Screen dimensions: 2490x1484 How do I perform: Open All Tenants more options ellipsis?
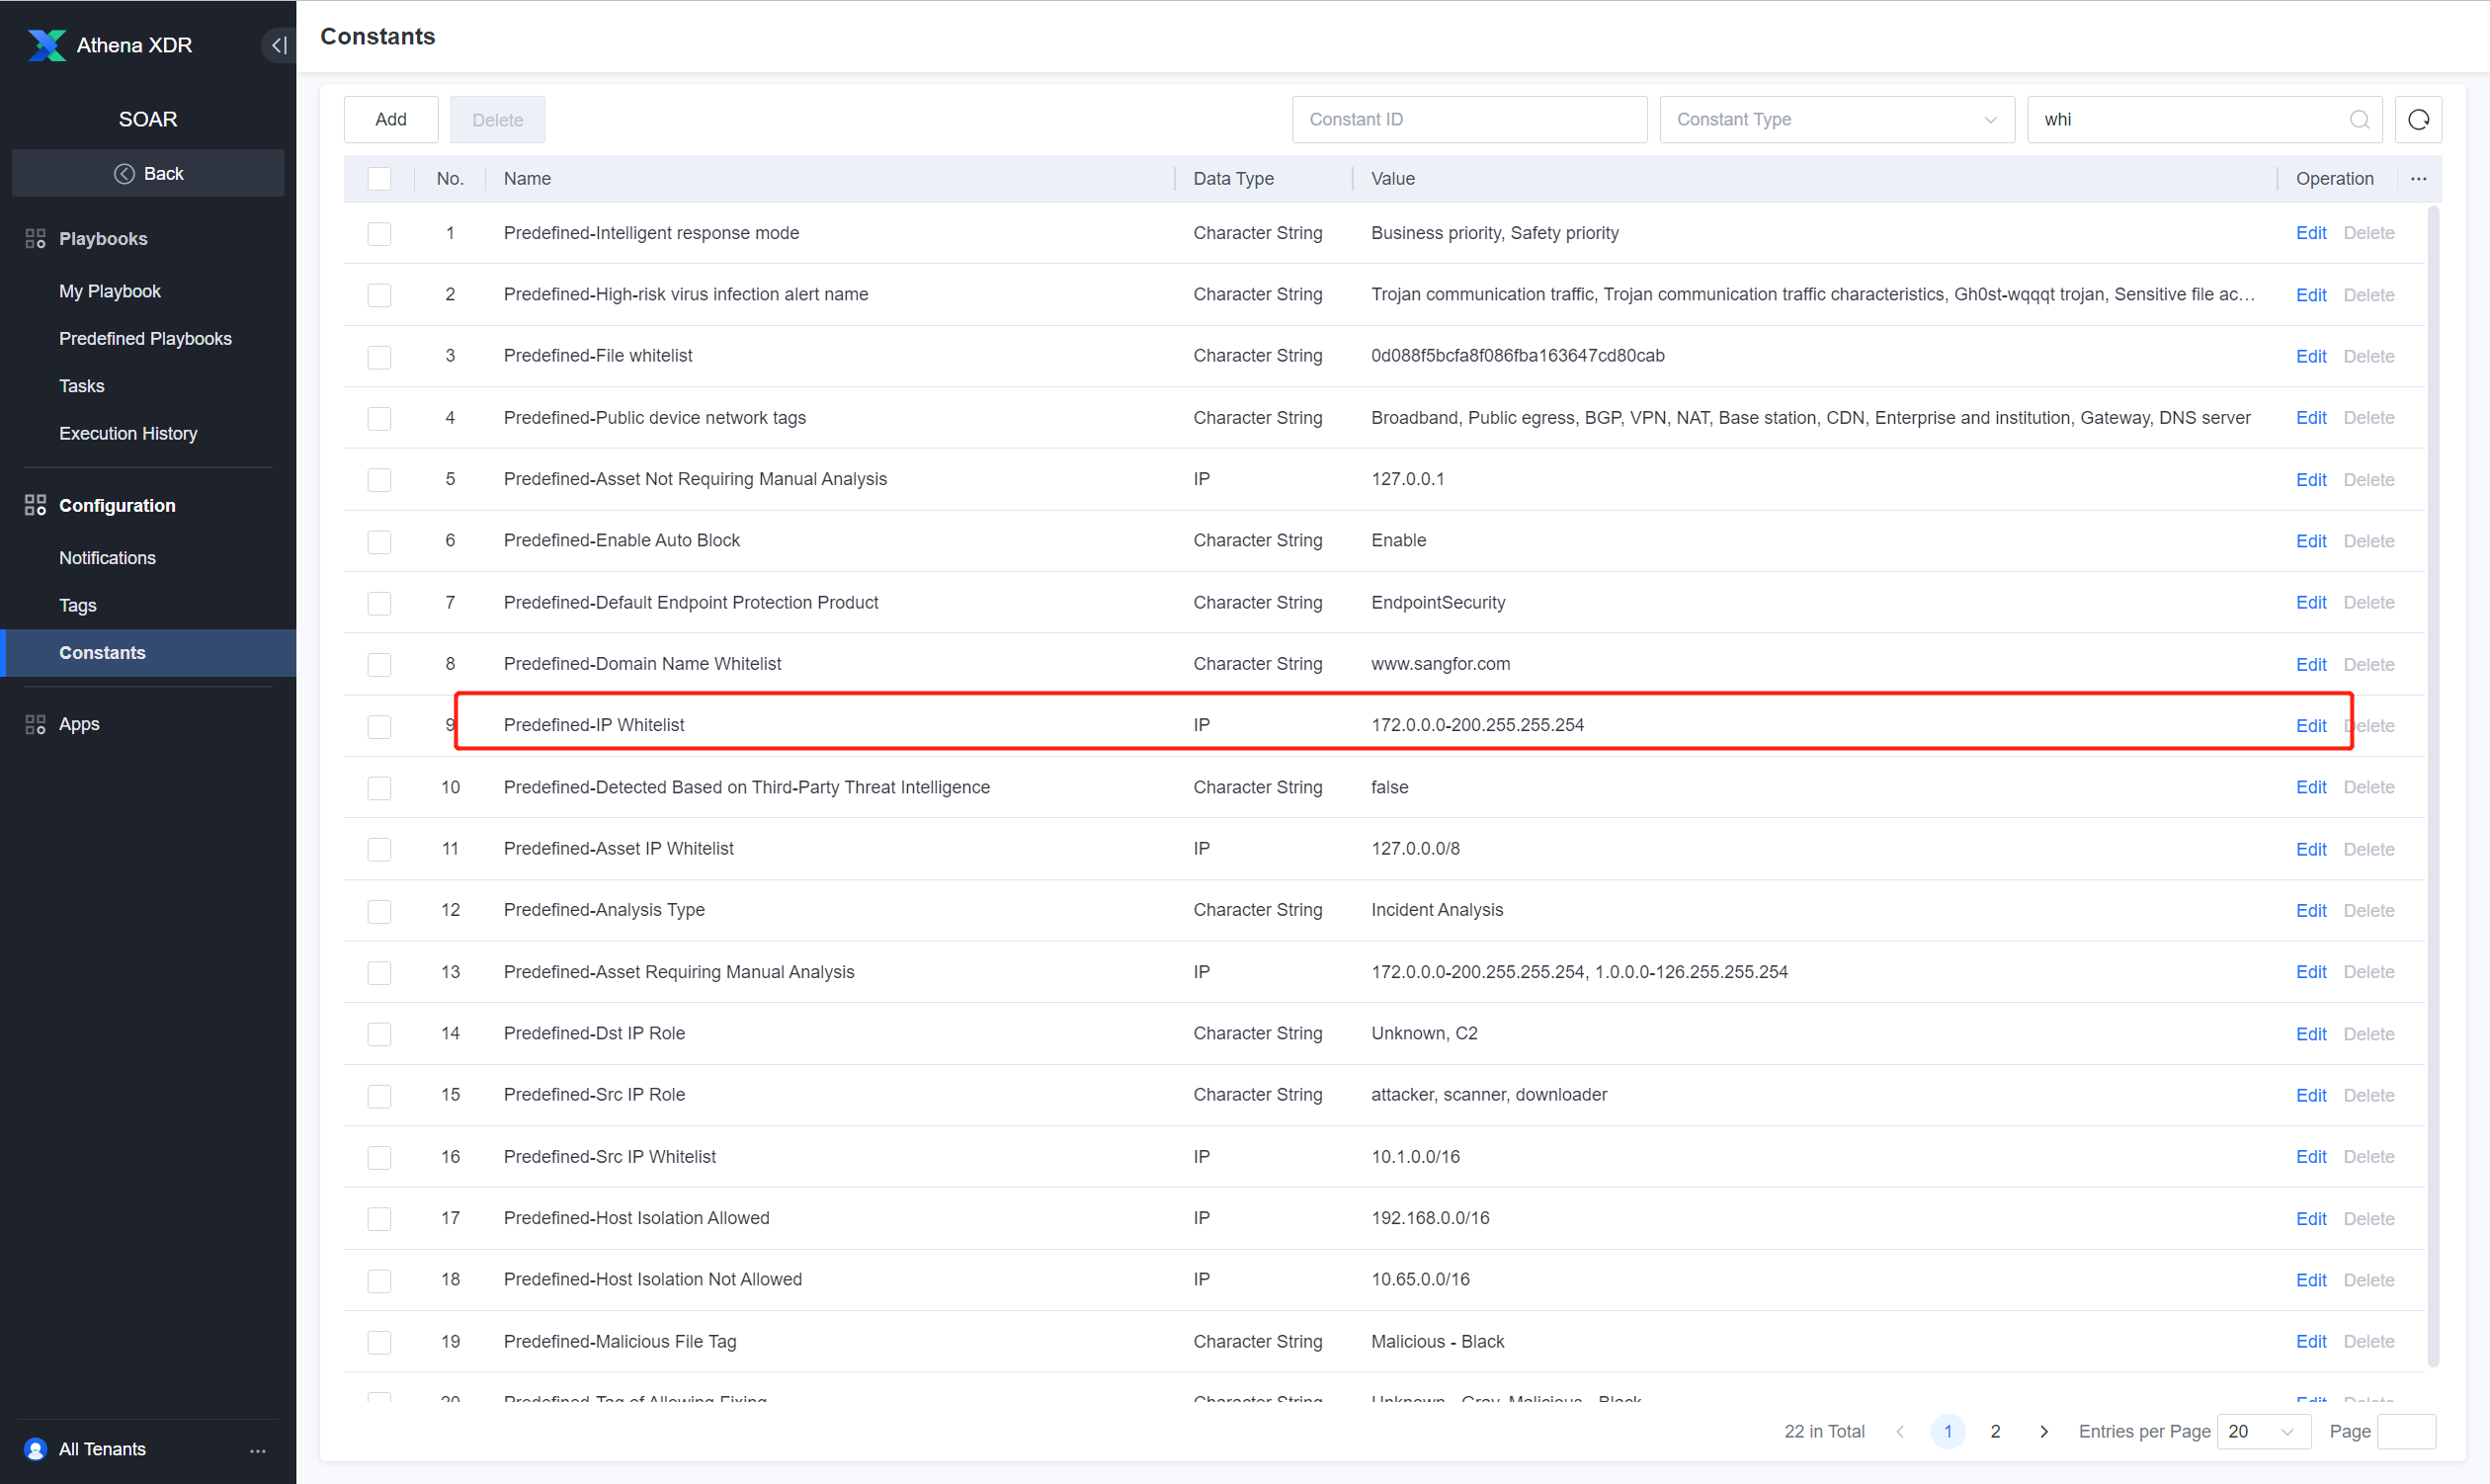tap(258, 1450)
